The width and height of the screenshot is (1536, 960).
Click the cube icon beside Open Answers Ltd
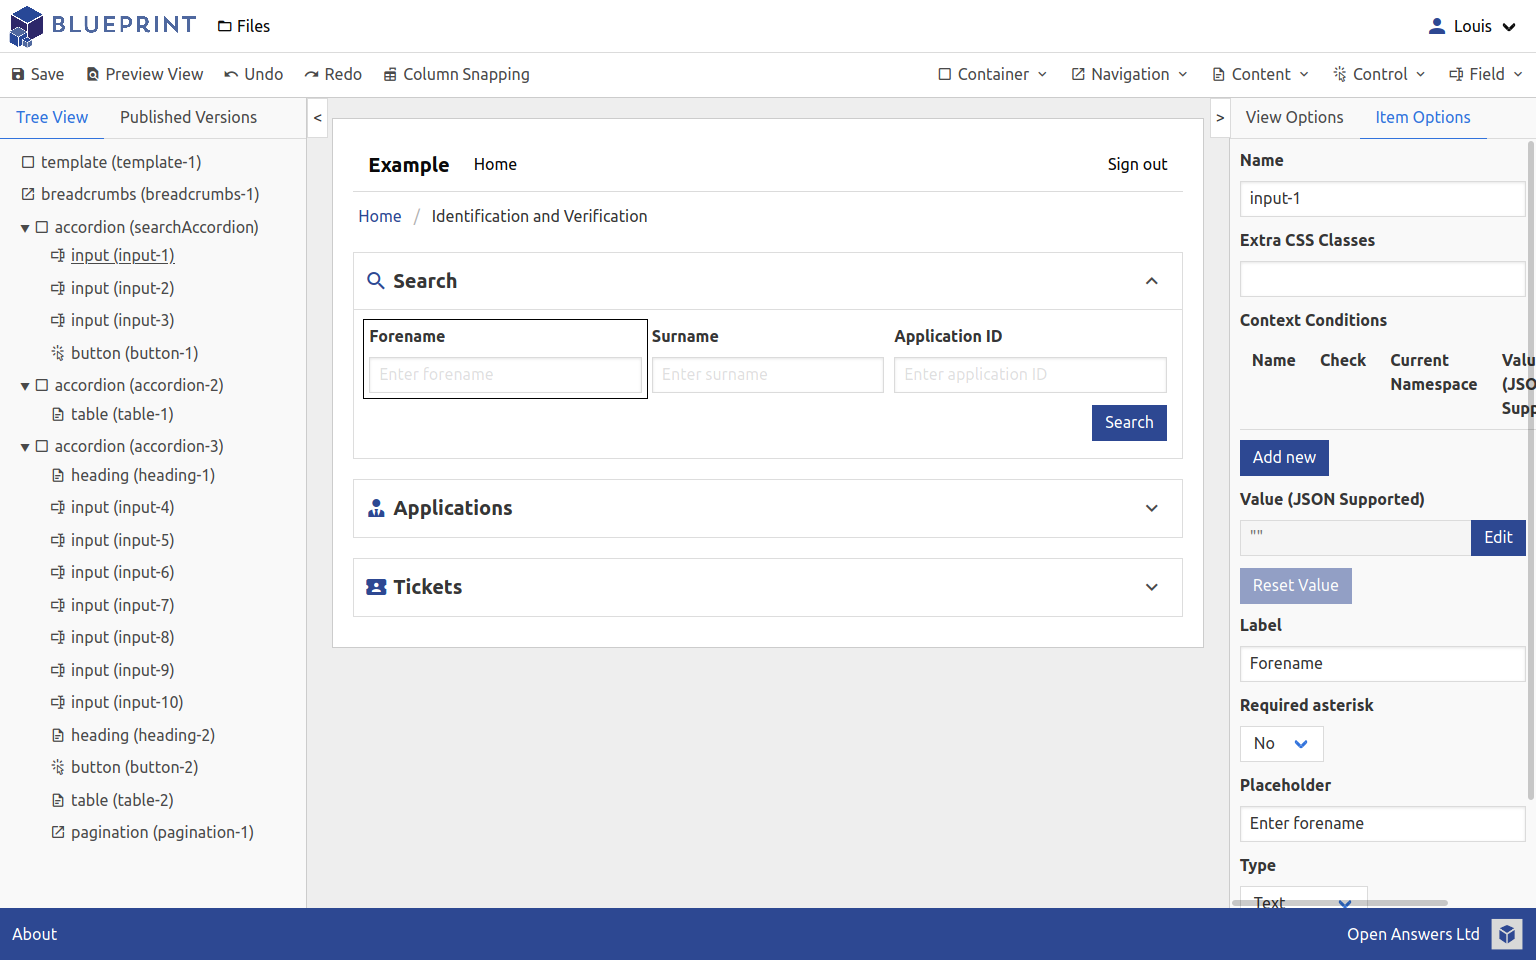[1506, 934]
